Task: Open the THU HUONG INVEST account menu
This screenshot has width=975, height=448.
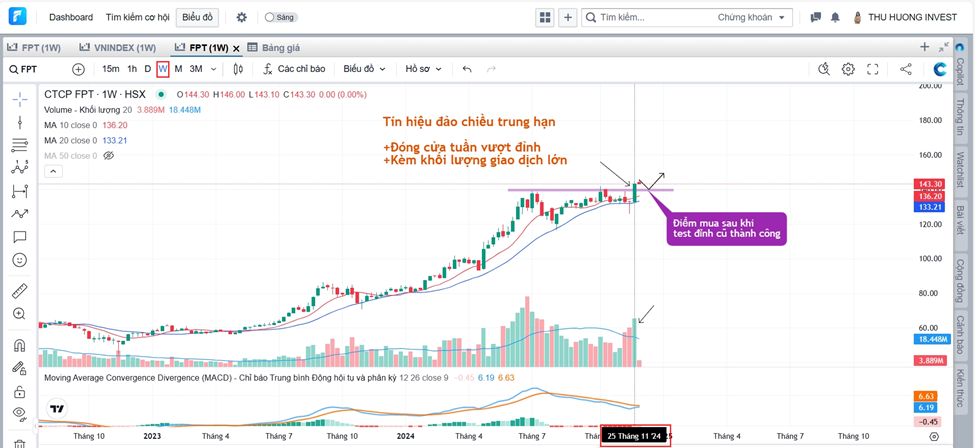Action: [x=905, y=17]
